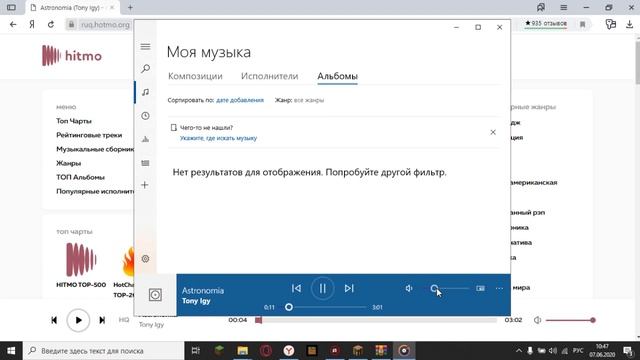This screenshot has width=640, height=360.
Task: Pause Astronomia playback in Groove
Action: 322,288
